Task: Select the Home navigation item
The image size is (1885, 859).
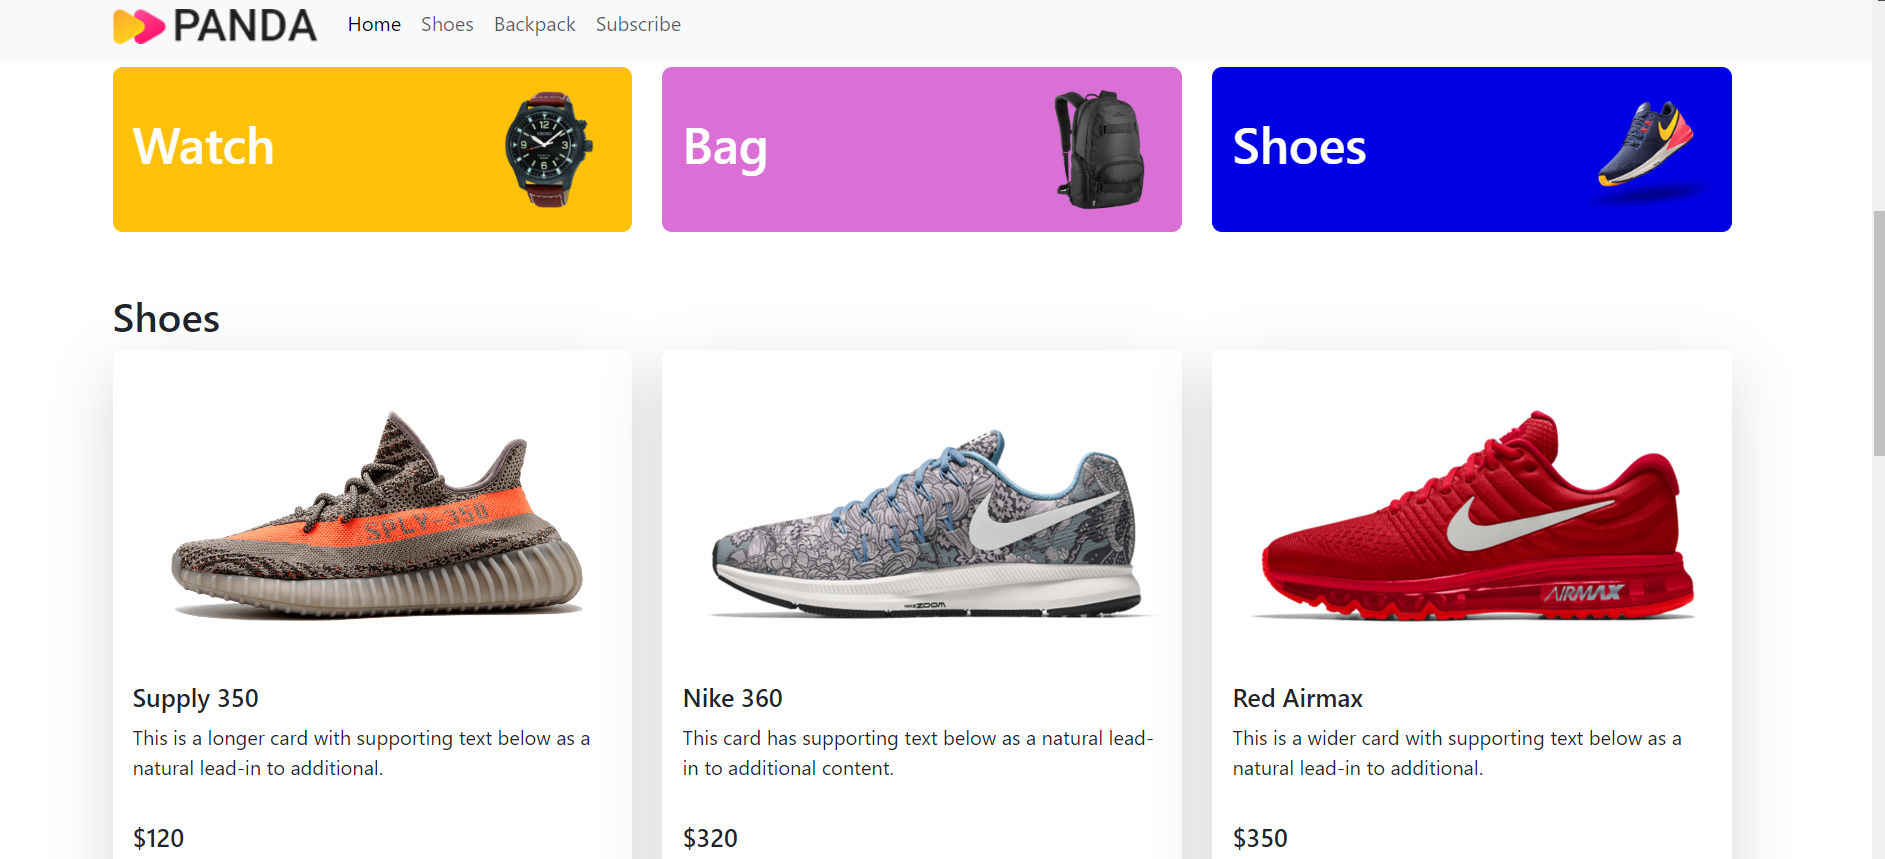Action: point(374,24)
